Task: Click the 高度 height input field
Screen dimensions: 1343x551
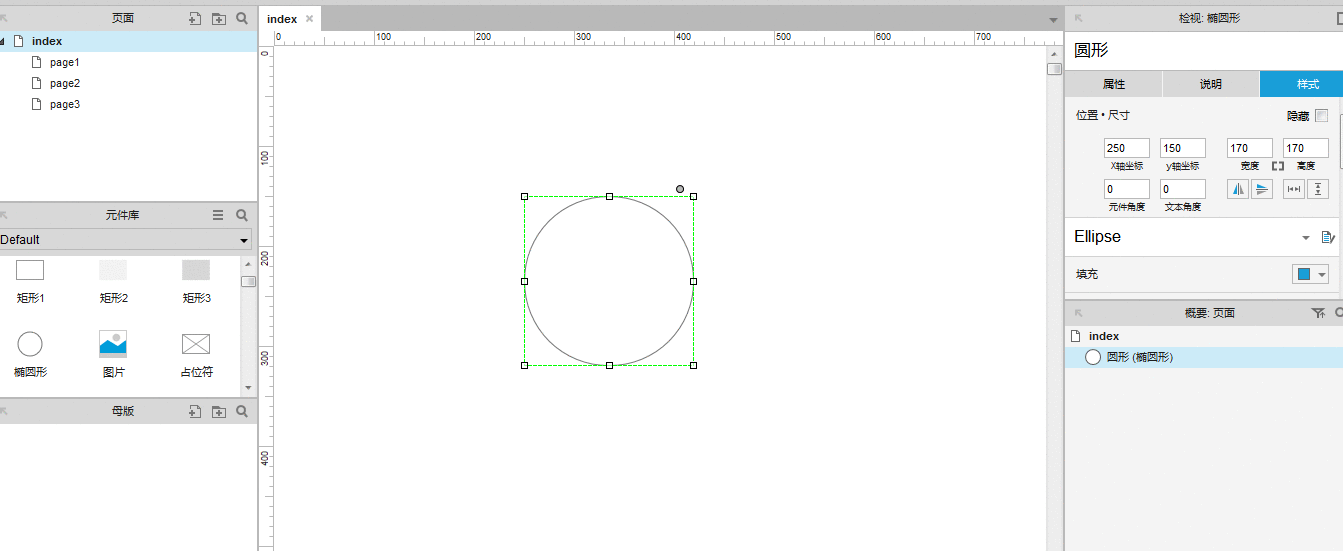Action: pos(1306,148)
